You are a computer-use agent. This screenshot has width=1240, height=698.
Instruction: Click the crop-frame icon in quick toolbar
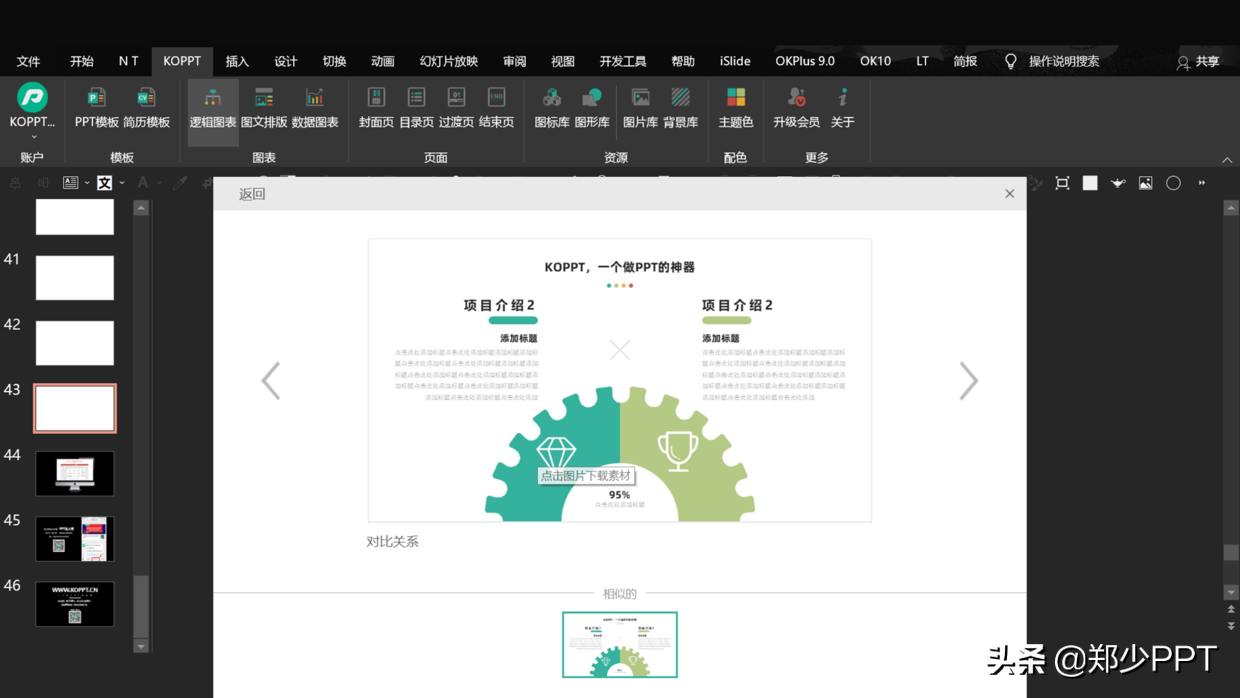click(x=1062, y=183)
